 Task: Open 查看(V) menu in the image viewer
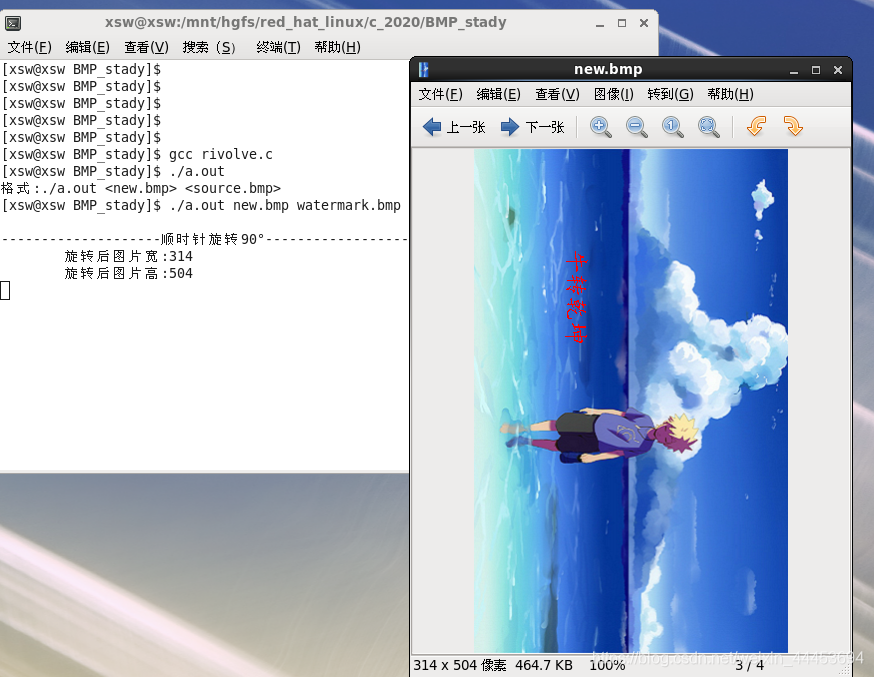(x=557, y=94)
